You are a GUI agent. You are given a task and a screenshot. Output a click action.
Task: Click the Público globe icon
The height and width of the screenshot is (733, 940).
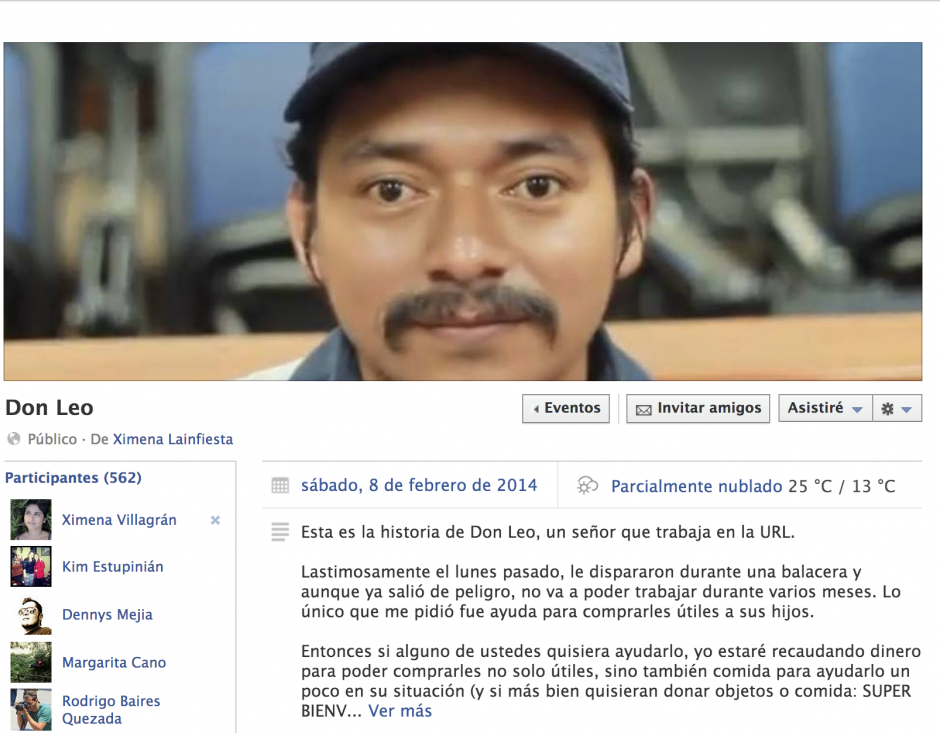click(x=13, y=439)
